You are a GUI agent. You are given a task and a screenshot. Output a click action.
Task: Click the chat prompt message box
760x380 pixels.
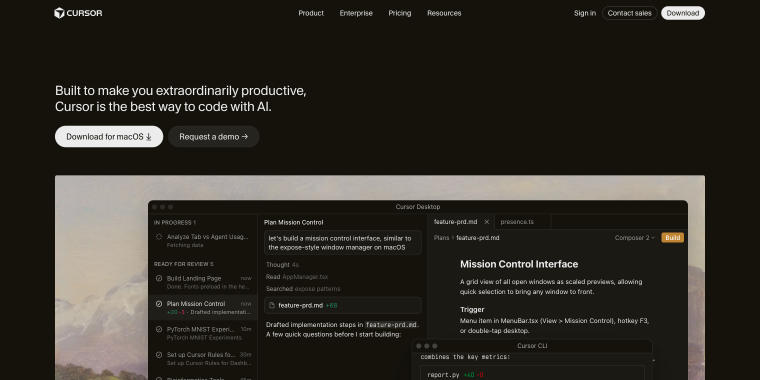(343, 242)
